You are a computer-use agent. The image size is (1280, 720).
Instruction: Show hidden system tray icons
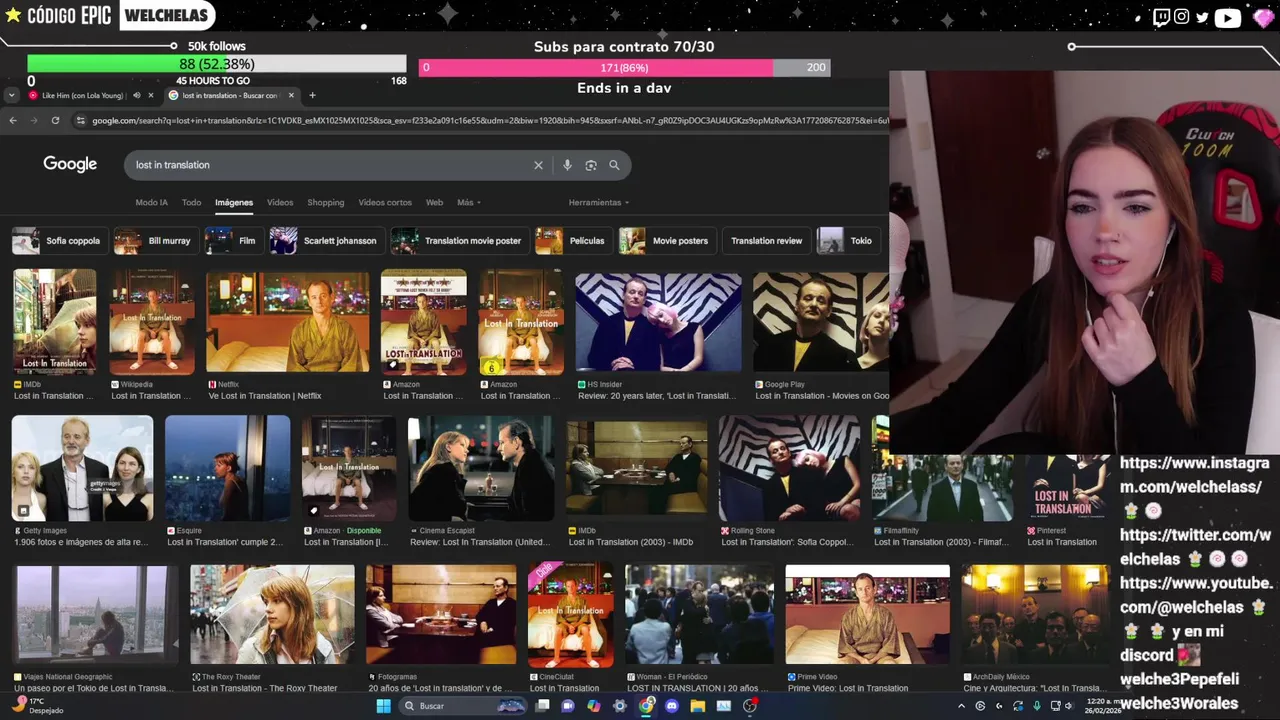962,706
